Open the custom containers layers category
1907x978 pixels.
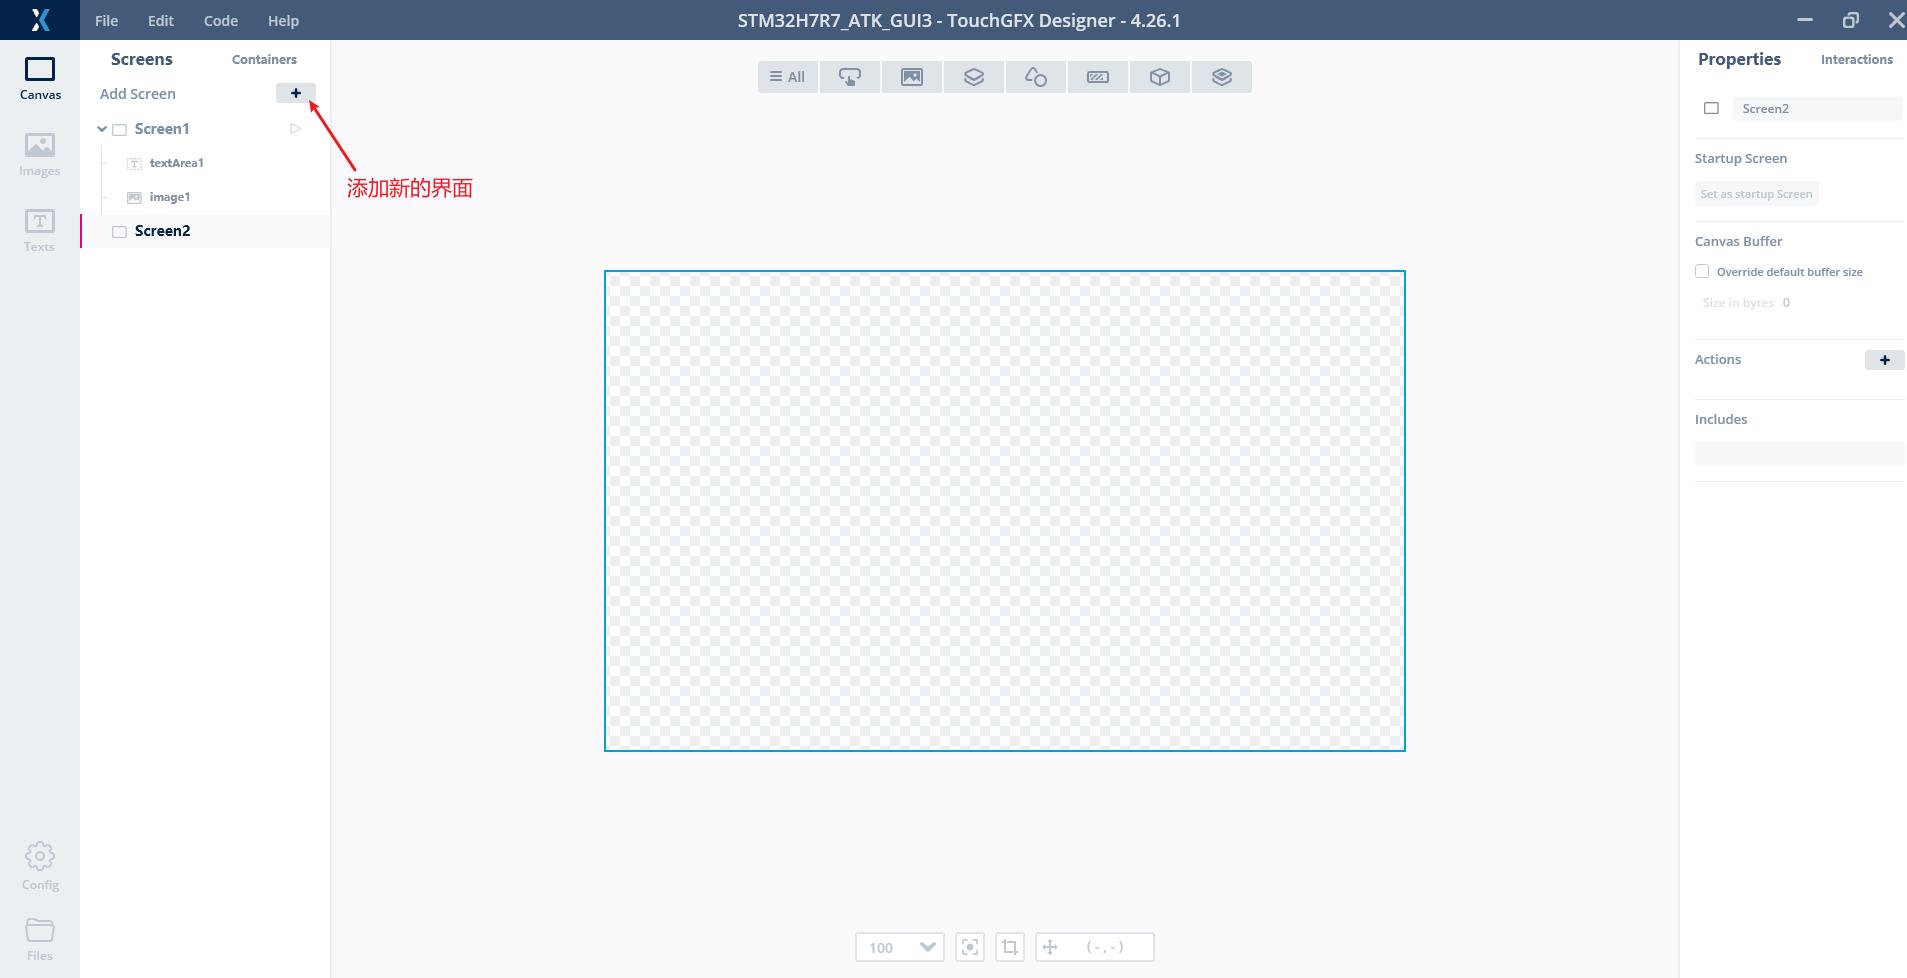(x=1222, y=77)
